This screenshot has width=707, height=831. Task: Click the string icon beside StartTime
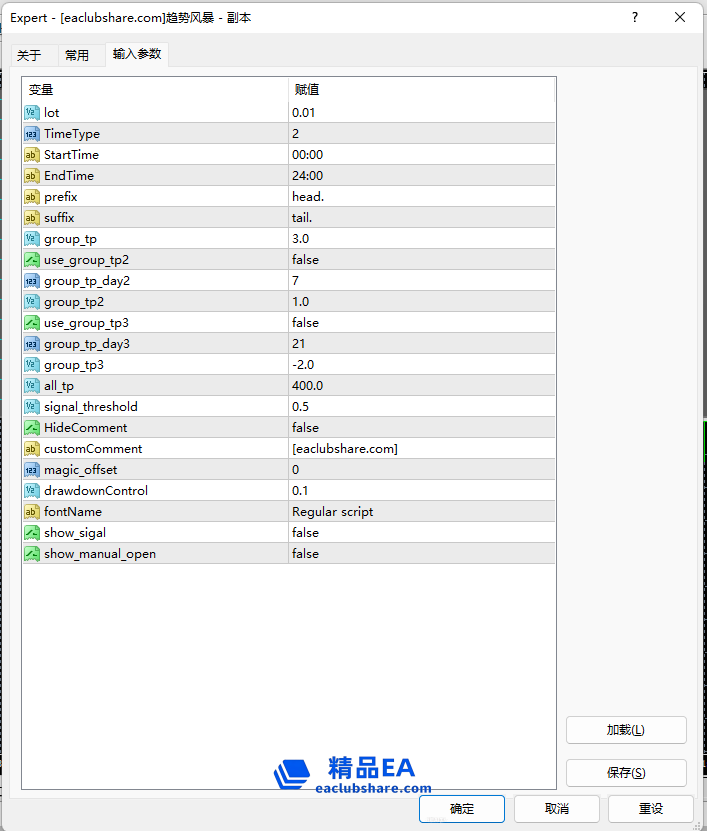pyautogui.click(x=31, y=155)
